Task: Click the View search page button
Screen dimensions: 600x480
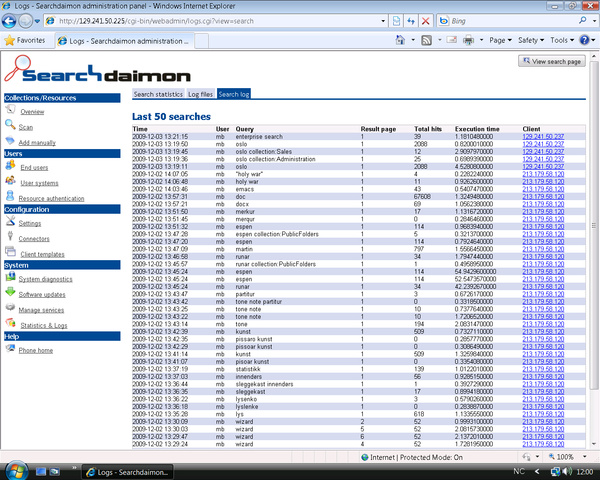Action: (x=552, y=61)
